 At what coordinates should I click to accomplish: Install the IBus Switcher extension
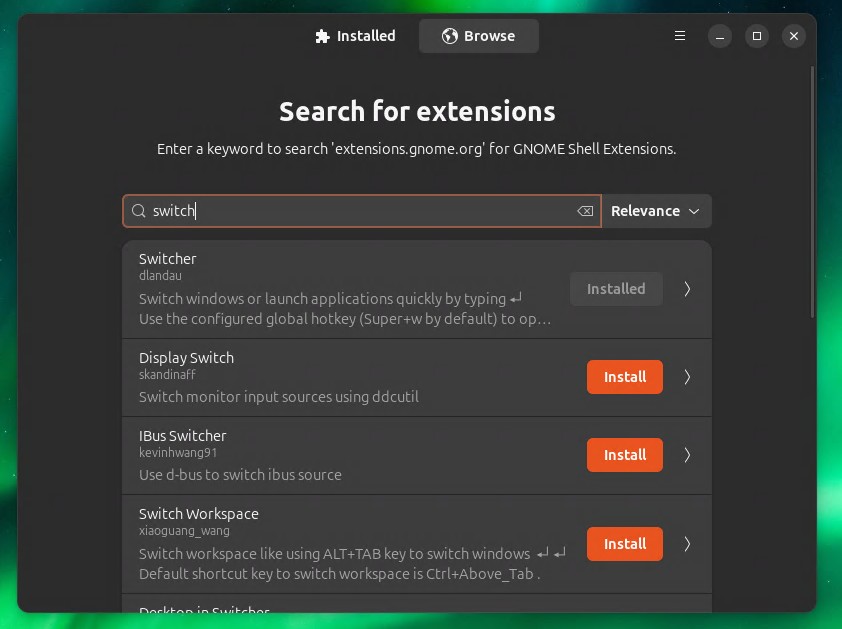point(625,455)
